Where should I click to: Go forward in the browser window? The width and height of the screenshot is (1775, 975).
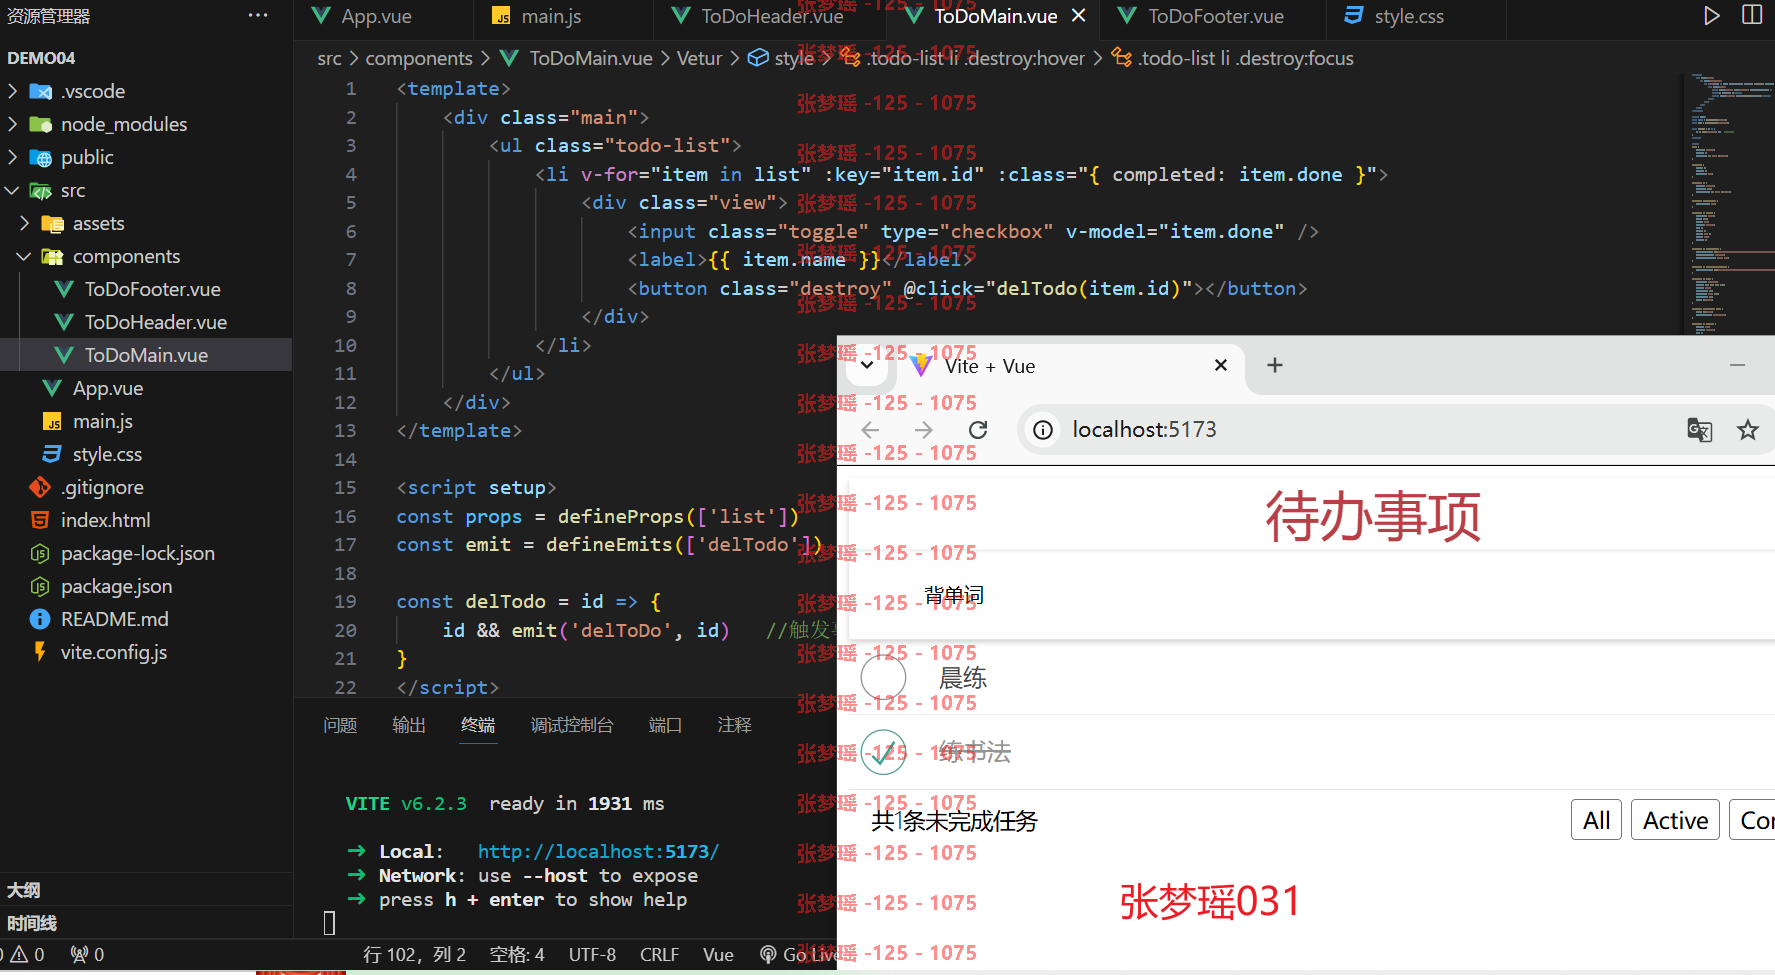tap(924, 430)
